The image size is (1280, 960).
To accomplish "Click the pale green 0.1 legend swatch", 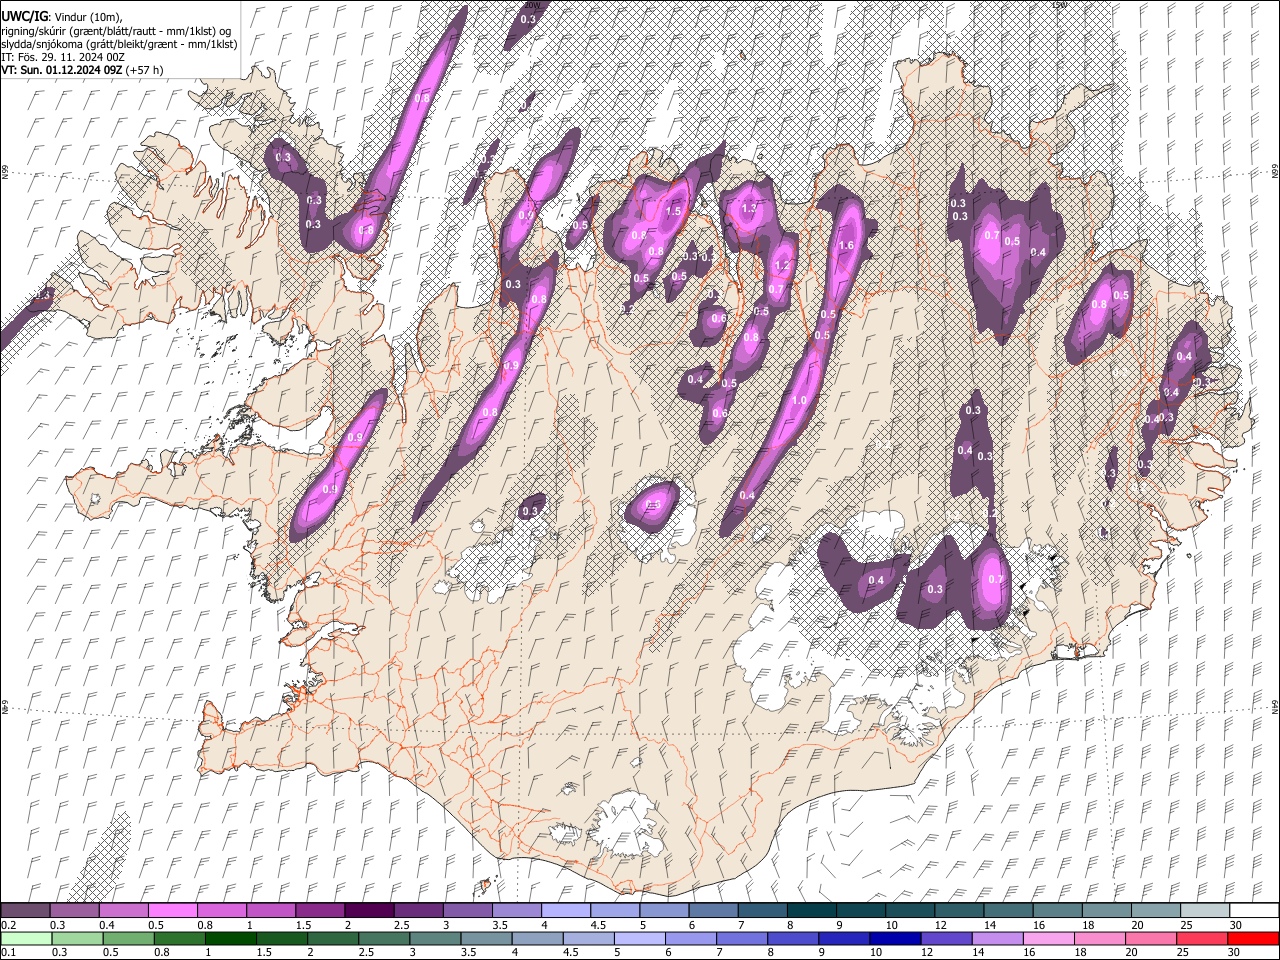I will [26, 938].
